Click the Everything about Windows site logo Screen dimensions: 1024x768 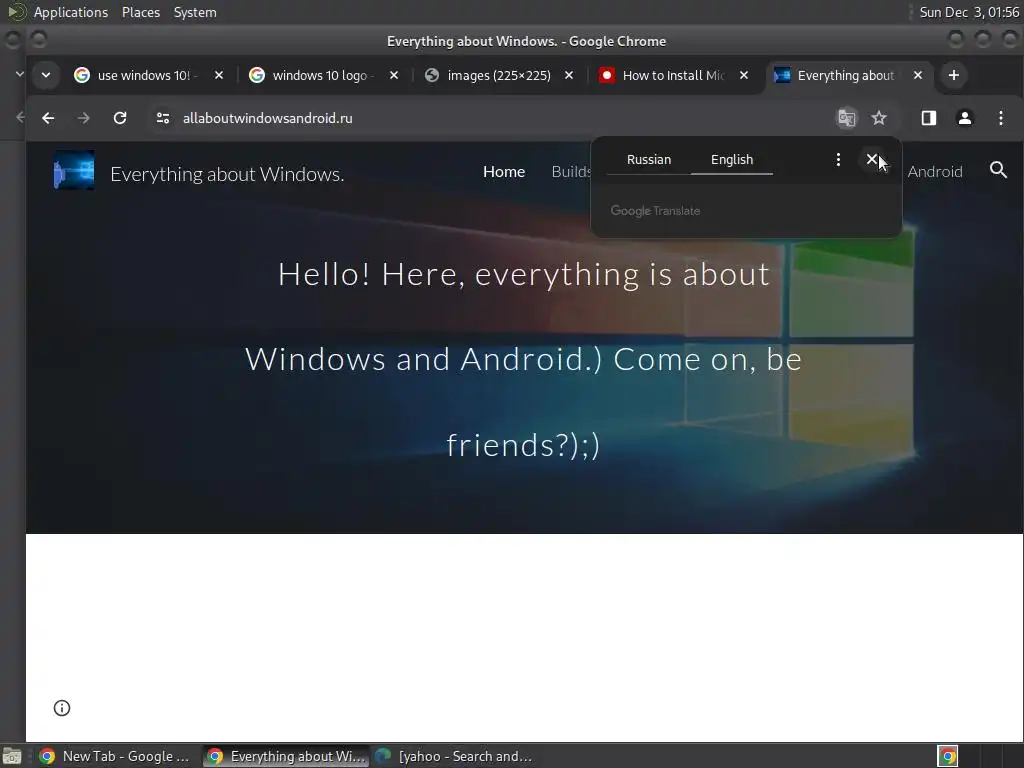pyautogui.click(x=74, y=170)
